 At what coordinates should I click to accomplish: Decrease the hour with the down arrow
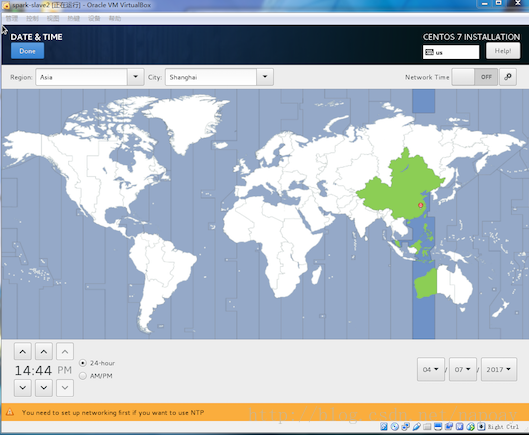click(23, 388)
